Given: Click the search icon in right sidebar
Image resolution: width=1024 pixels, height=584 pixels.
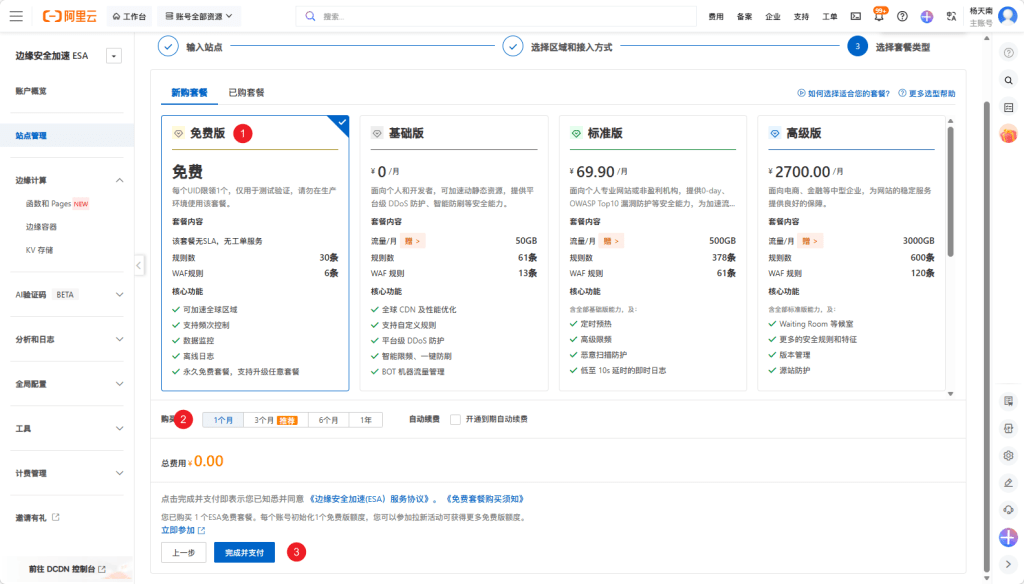Looking at the screenshot, I should (1008, 80).
